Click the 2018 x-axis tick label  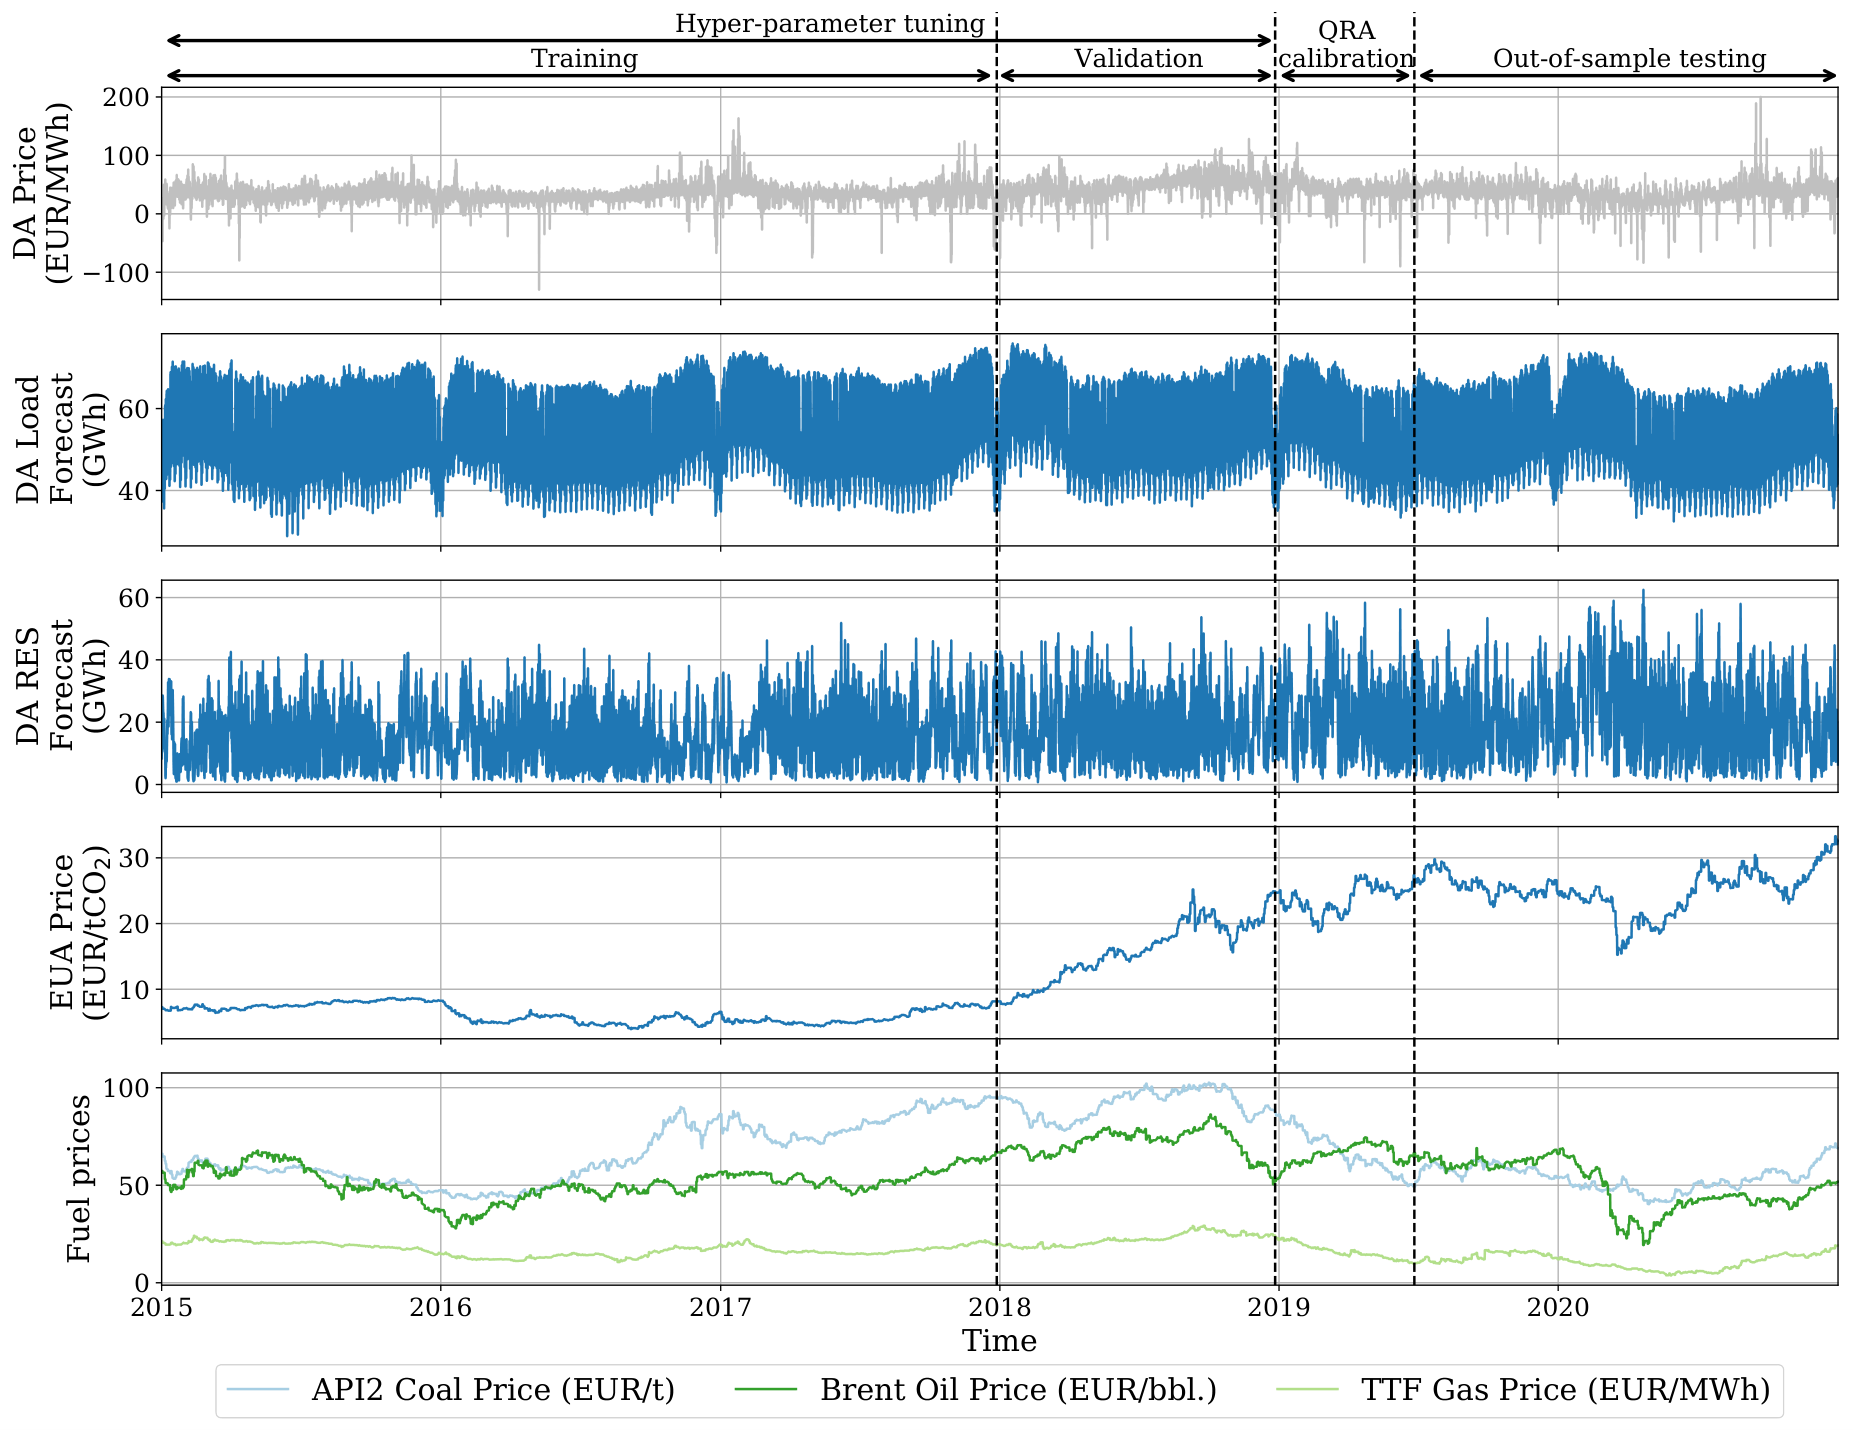click(x=999, y=1307)
